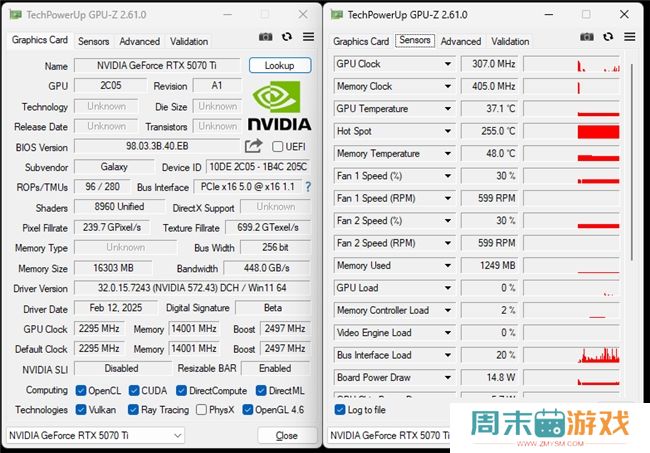The image size is (650, 453).
Task: Open the Hot Spot sensor dropdown arrow
Action: coord(447,131)
